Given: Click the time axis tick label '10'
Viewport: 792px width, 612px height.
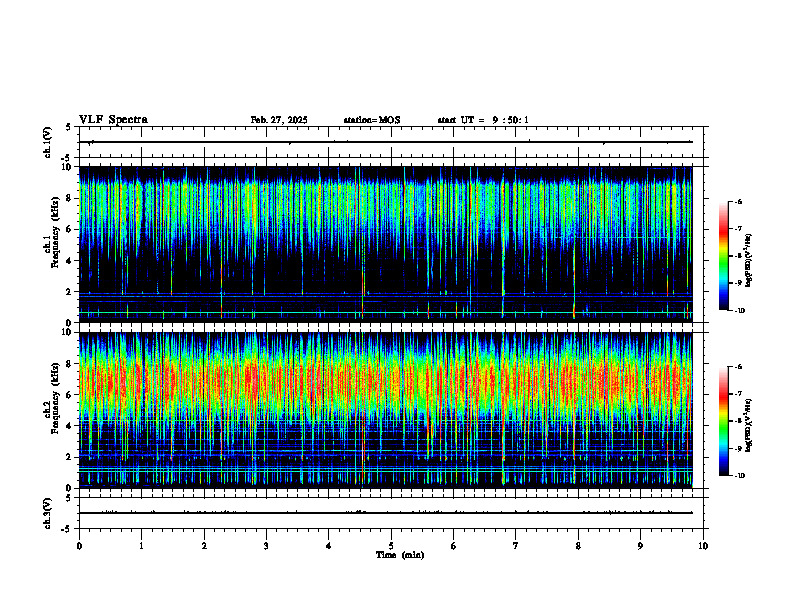Looking at the screenshot, I should point(703,546).
